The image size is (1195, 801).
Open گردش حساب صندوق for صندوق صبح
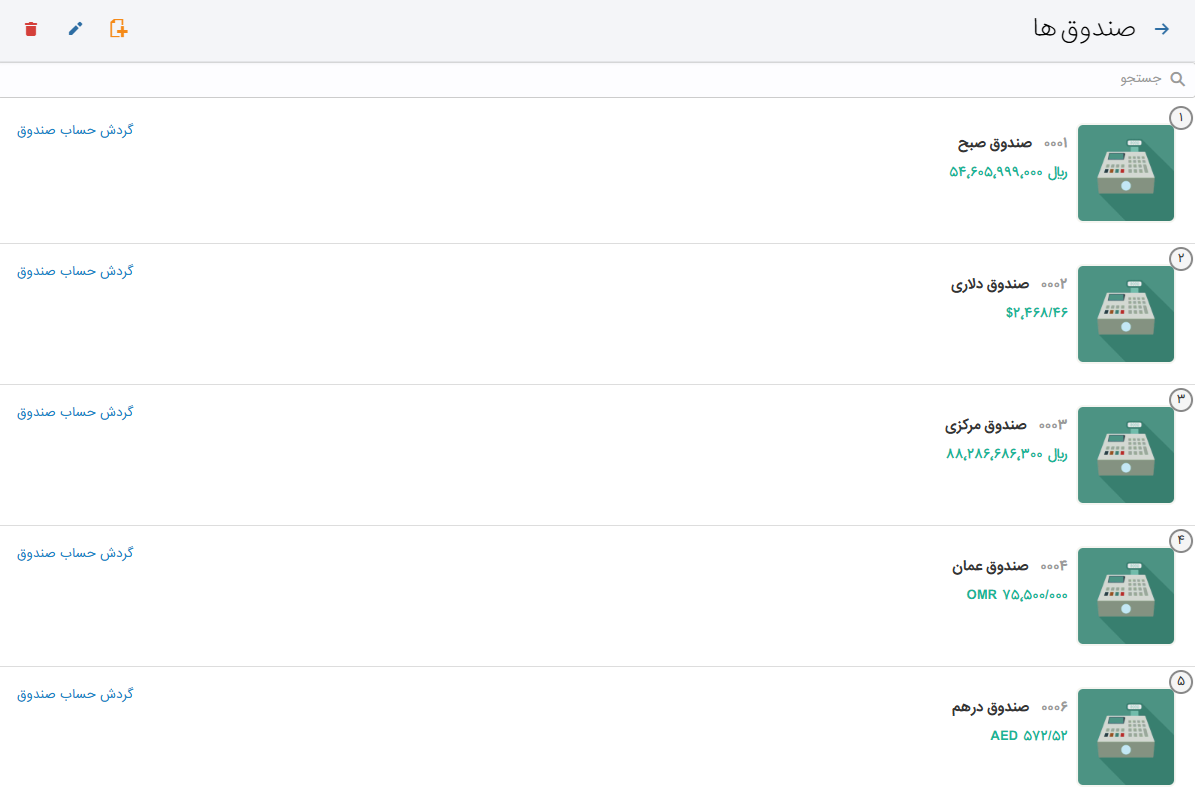click(x=75, y=130)
